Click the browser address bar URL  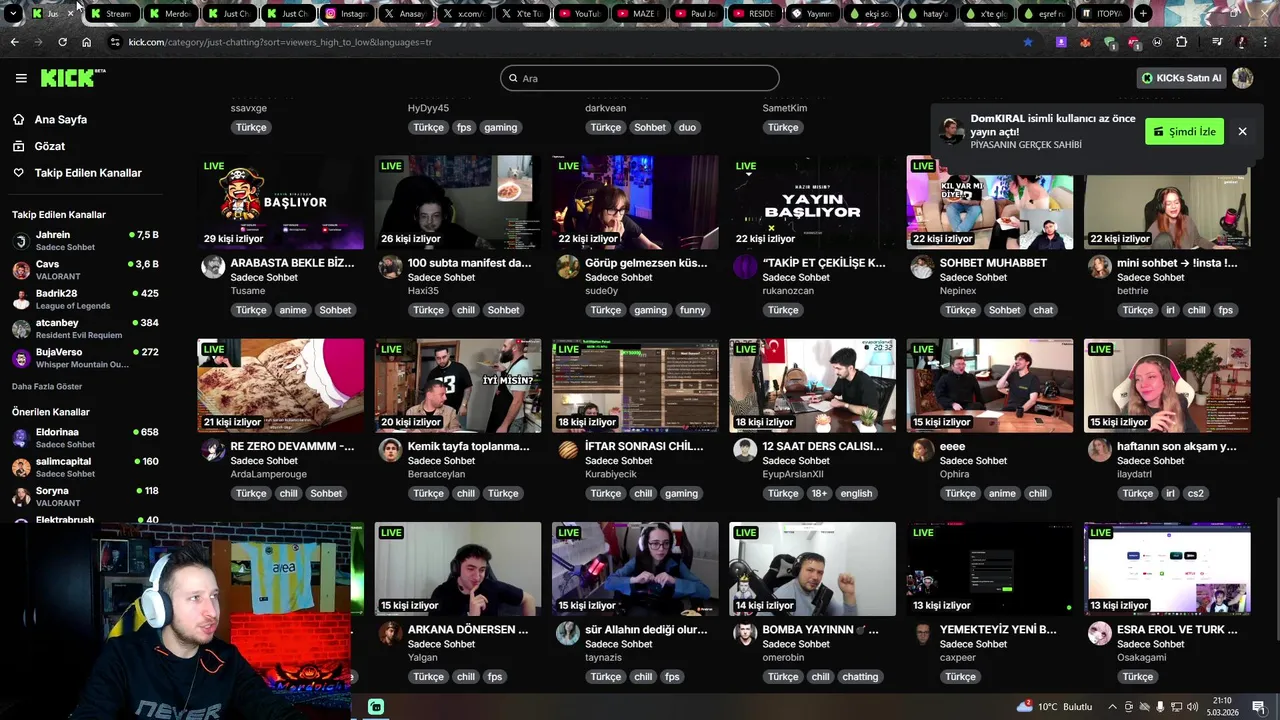pyautogui.click(x=280, y=42)
